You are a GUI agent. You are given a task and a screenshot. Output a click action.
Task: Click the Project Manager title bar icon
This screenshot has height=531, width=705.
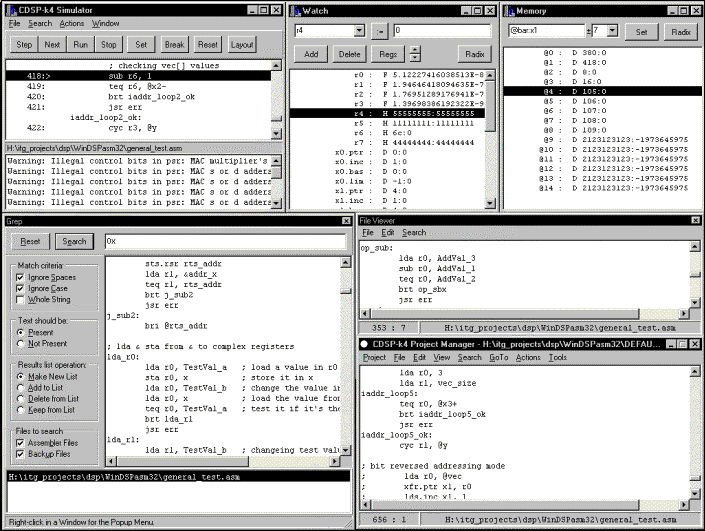[364, 344]
